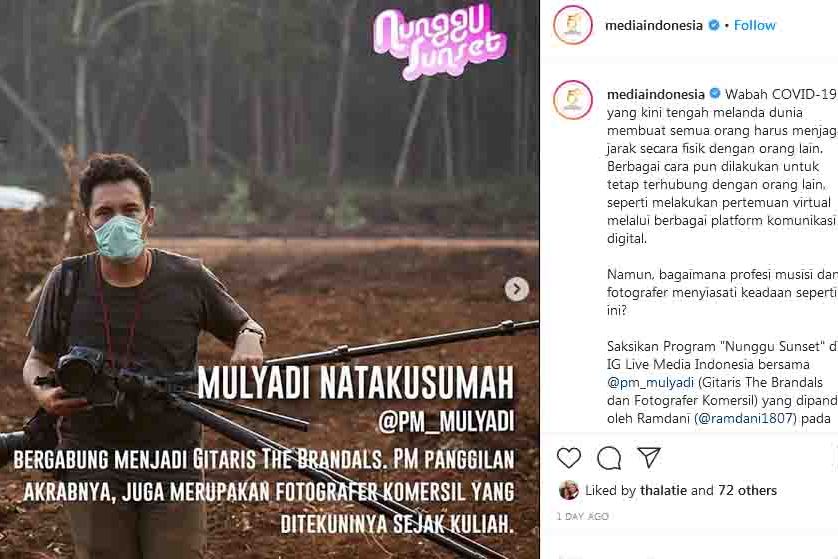Go to next photo with carousel arrow

[x=516, y=289]
